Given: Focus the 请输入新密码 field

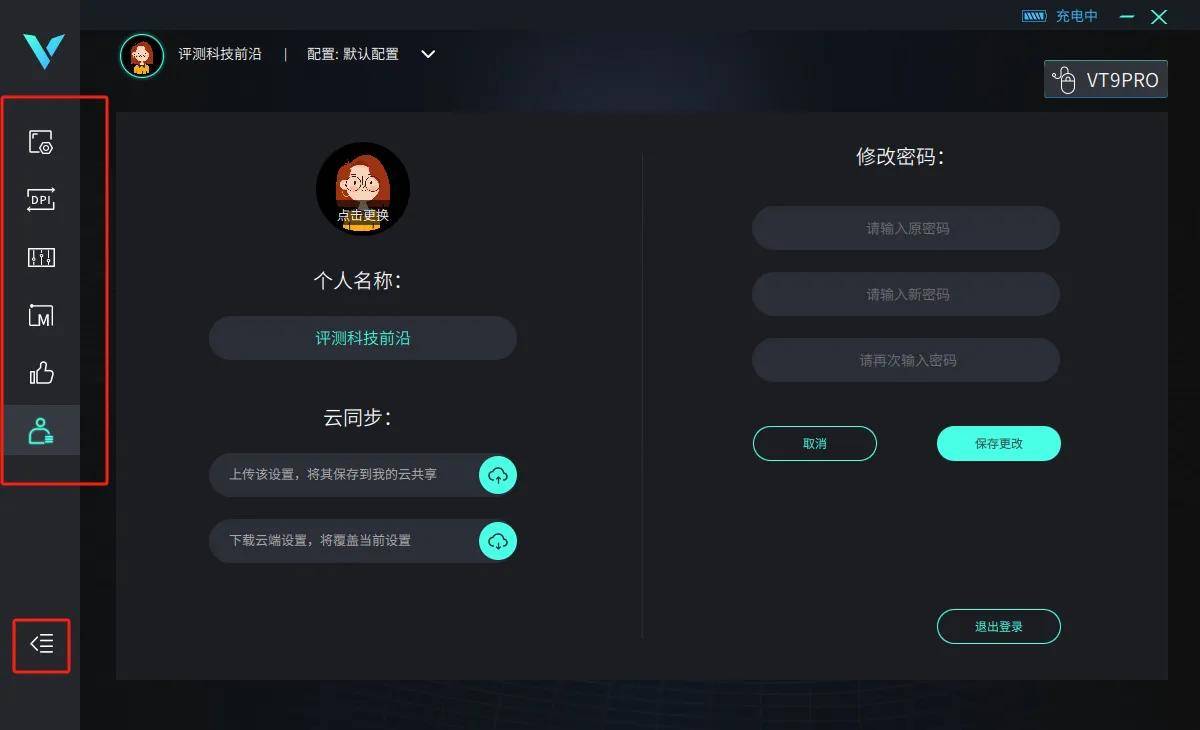Looking at the screenshot, I should coord(906,294).
